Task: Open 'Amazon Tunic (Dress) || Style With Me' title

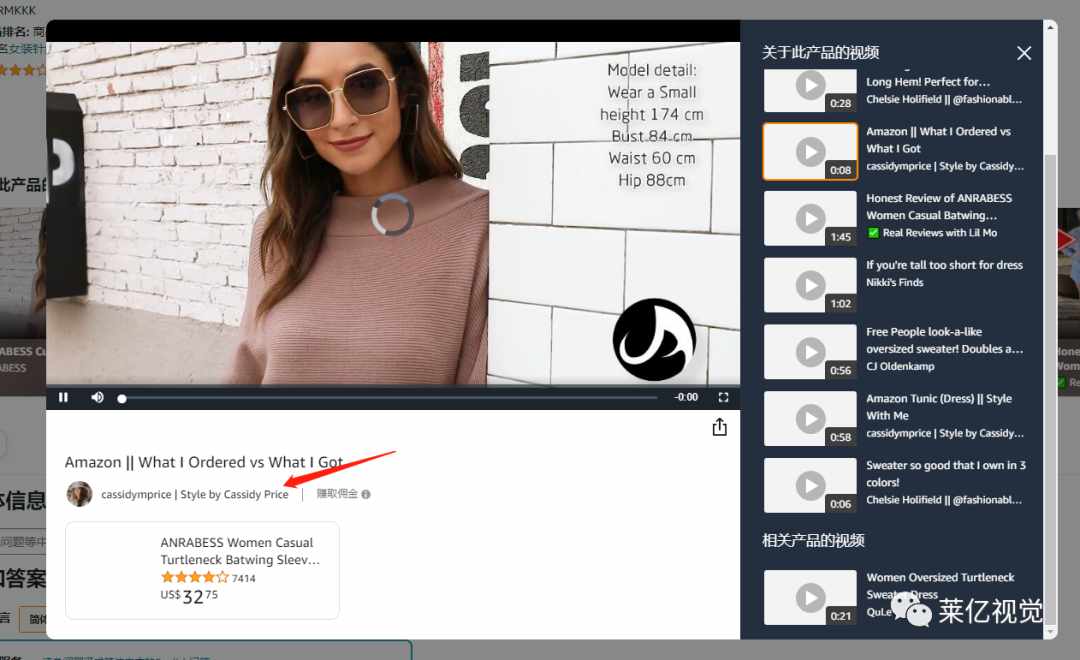Action: (x=939, y=407)
